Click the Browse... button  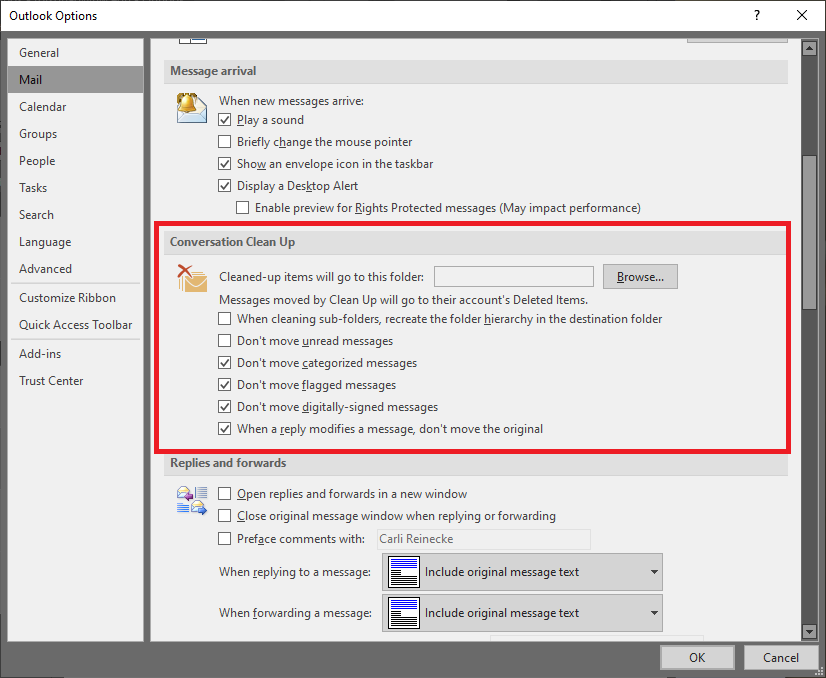tap(640, 277)
